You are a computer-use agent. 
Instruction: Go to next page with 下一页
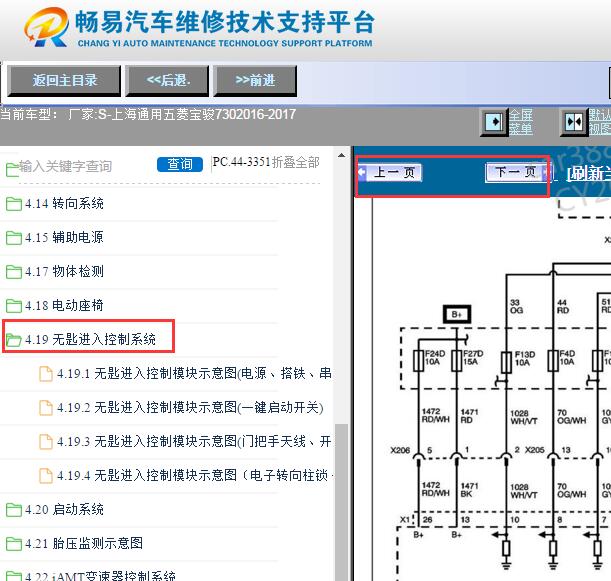(517, 172)
